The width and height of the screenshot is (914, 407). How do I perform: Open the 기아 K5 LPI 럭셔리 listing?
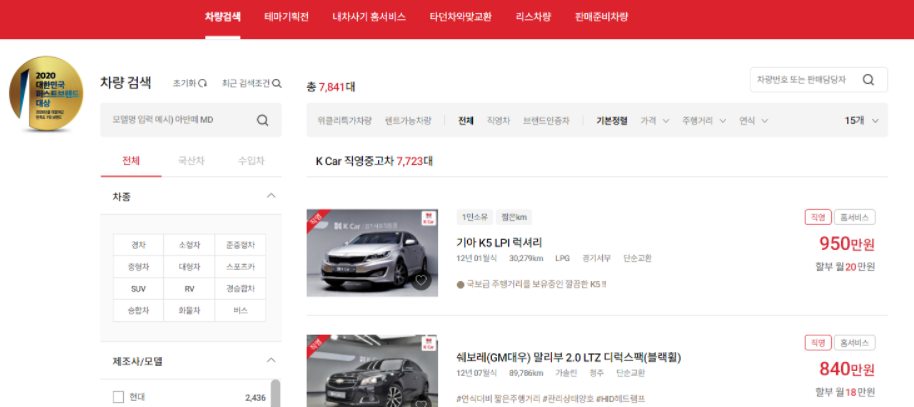500,242
